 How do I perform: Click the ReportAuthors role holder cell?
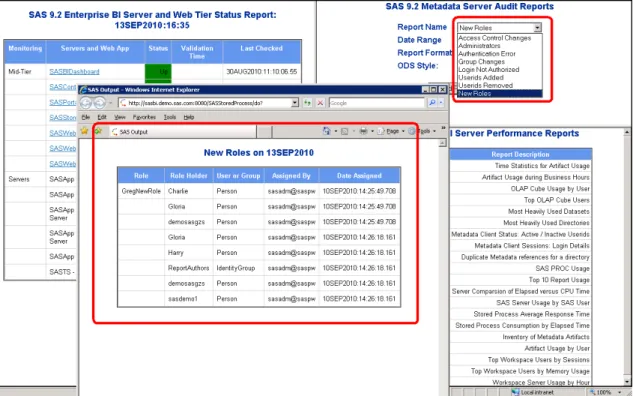coord(189,268)
